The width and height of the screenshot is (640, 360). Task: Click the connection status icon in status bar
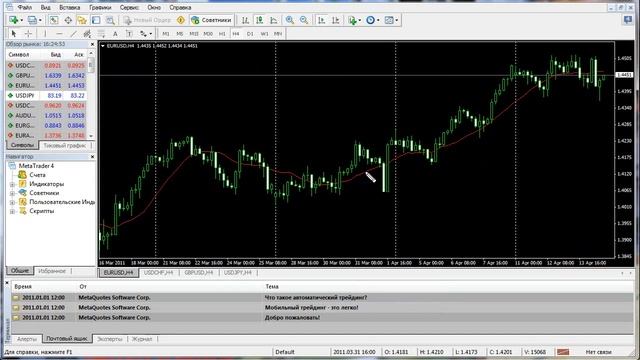(563, 351)
